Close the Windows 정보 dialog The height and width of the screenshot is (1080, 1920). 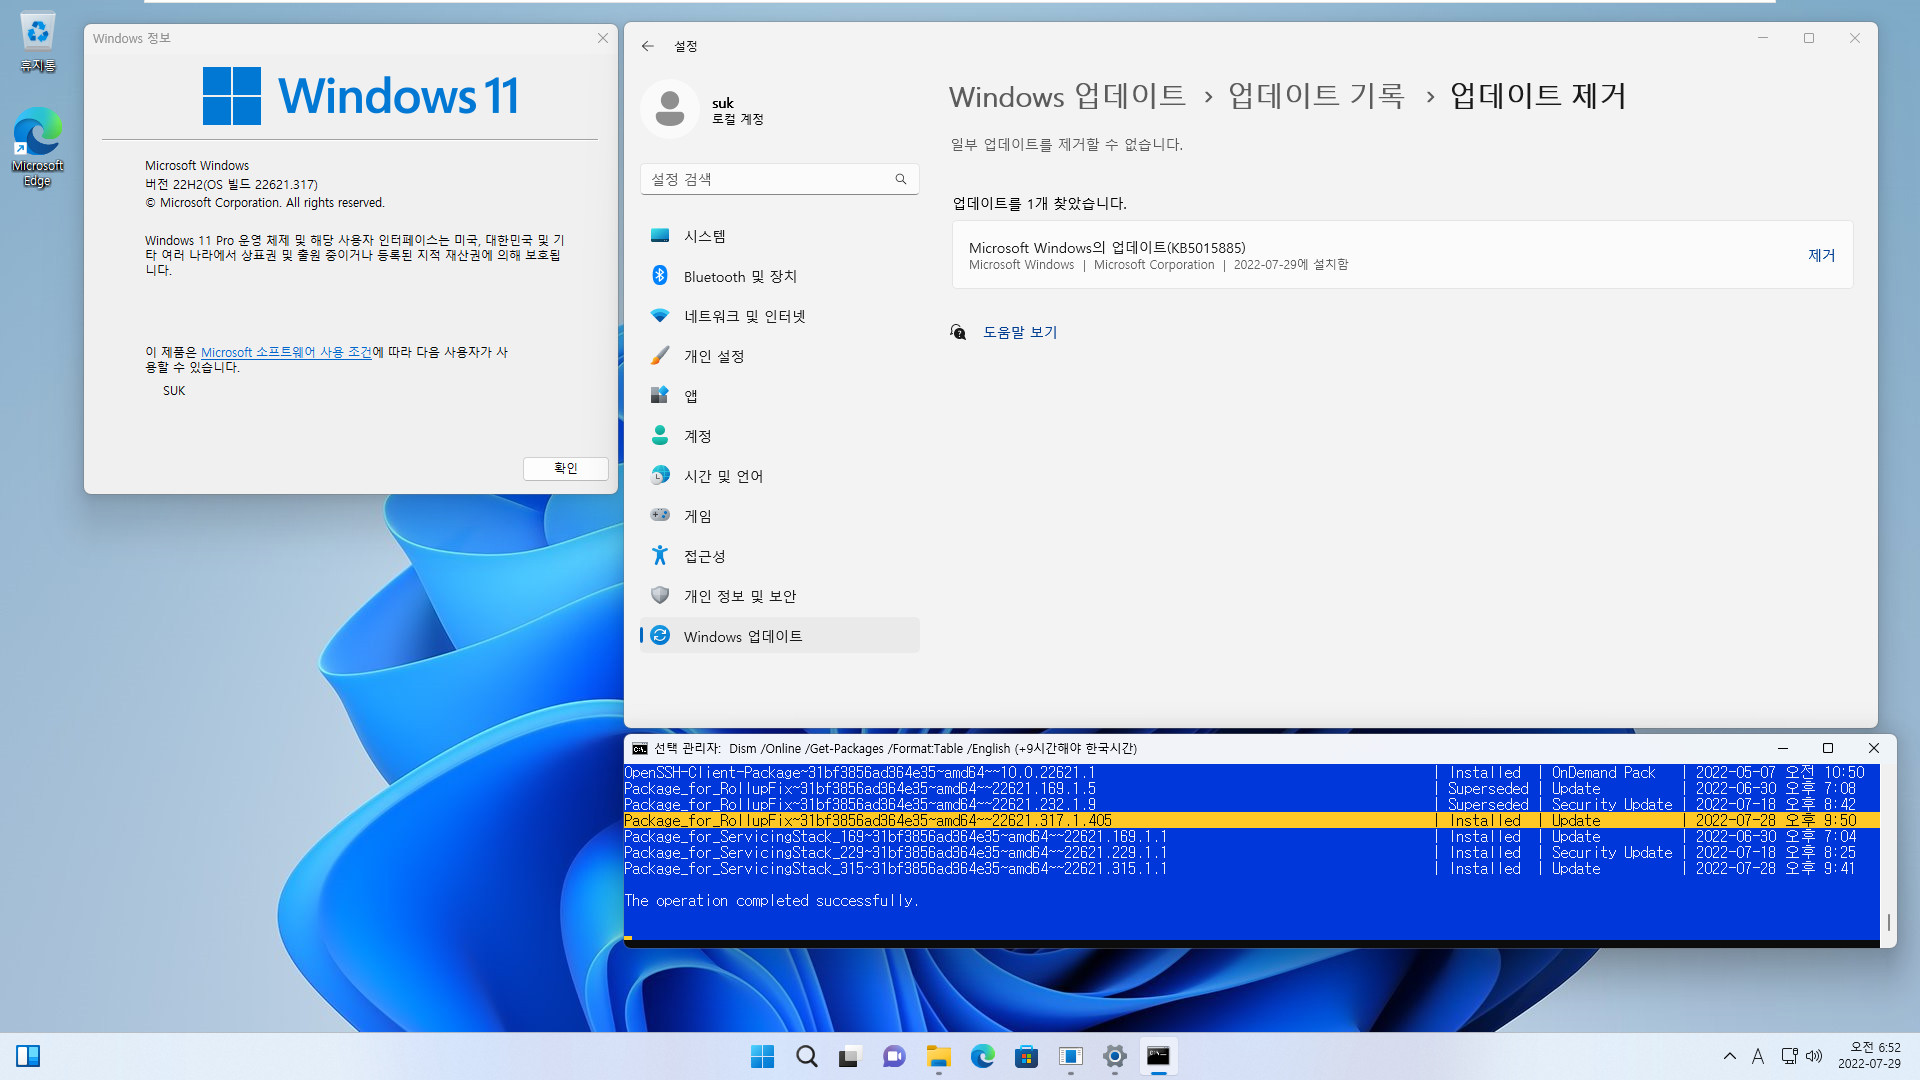tap(603, 38)
